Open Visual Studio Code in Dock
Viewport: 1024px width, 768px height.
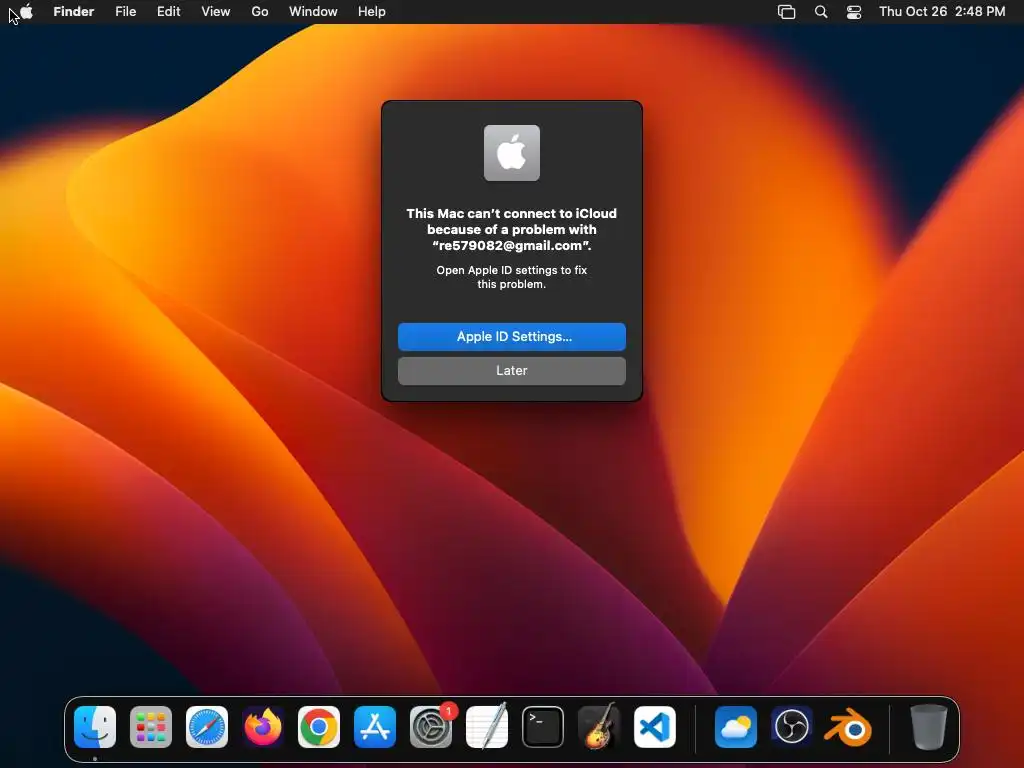655,727
